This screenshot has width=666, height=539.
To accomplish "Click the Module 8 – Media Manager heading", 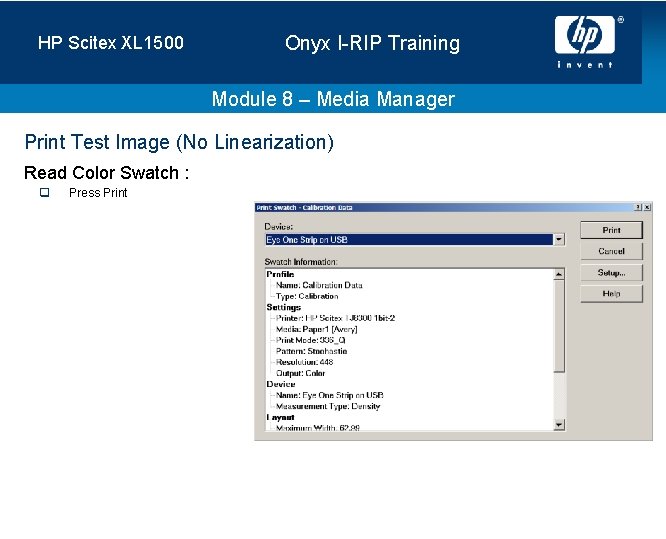I will 333,99.
